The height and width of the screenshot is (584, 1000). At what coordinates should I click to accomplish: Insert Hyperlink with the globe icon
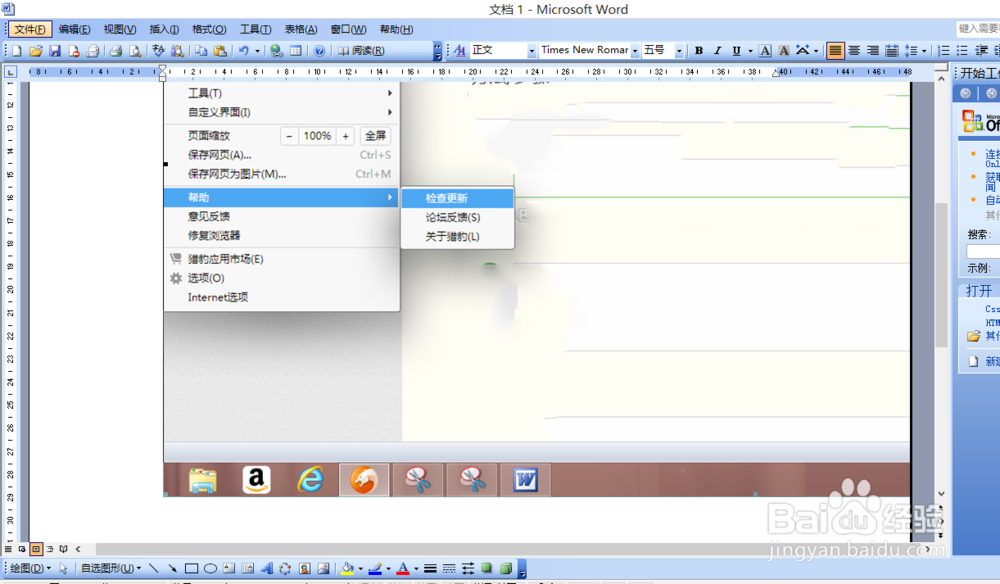276,51
